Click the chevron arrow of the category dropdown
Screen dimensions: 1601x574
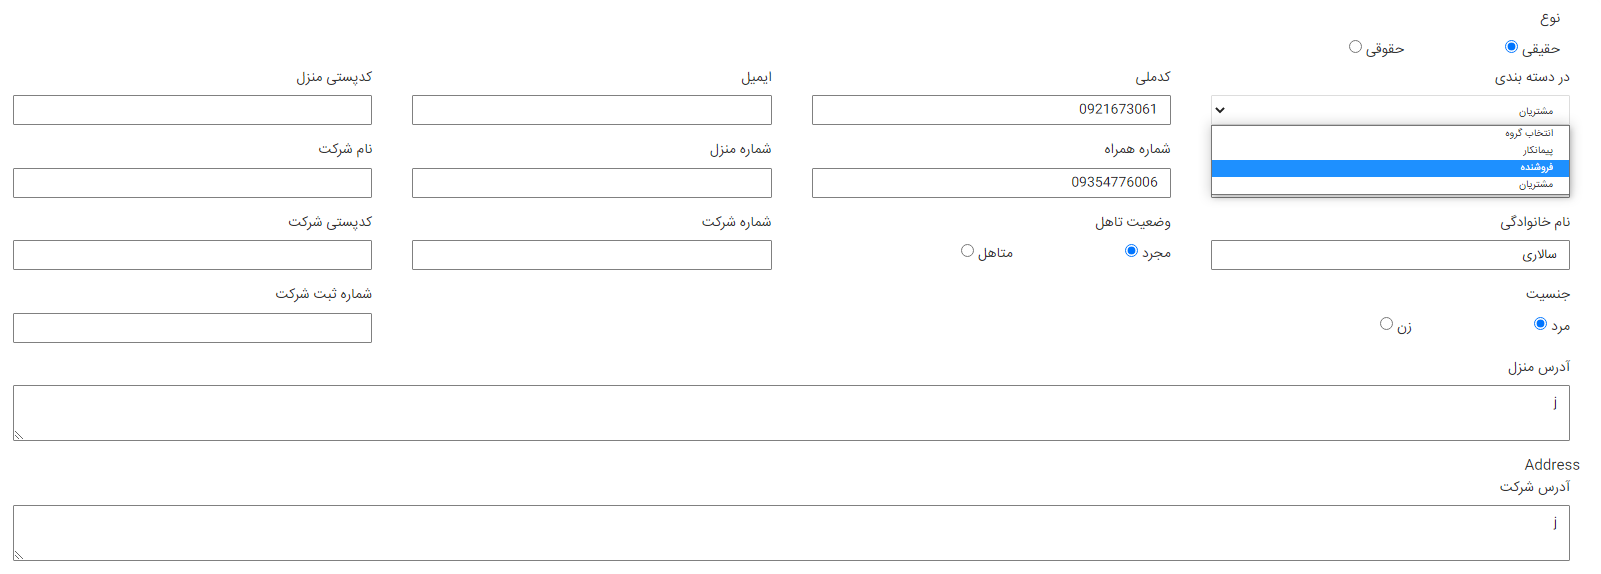pos(1221,110)
